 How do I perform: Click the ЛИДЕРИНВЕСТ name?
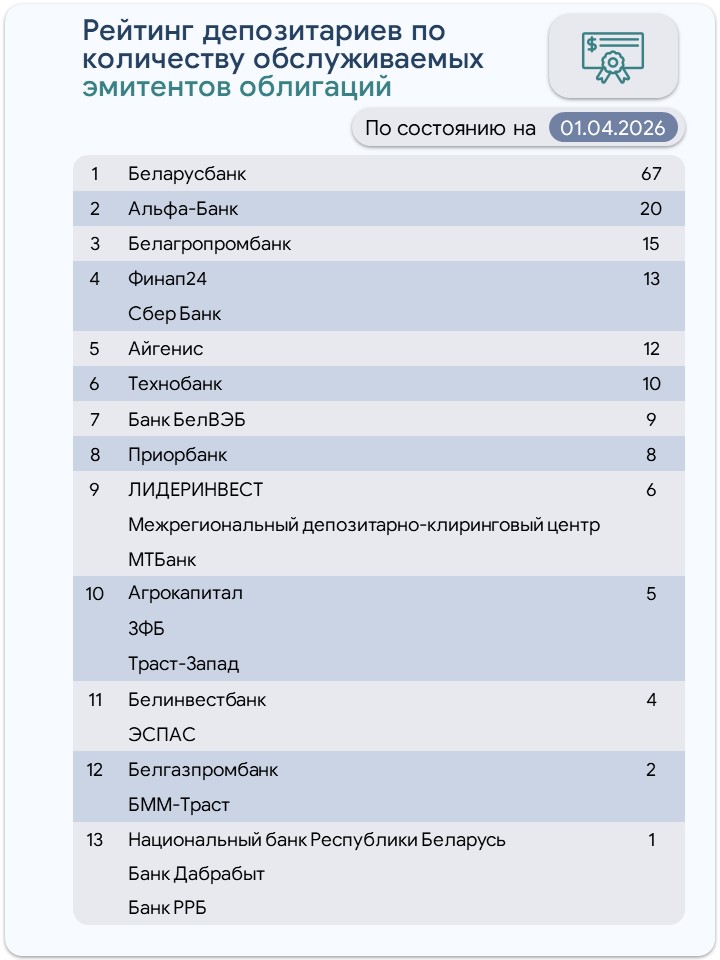196,490
